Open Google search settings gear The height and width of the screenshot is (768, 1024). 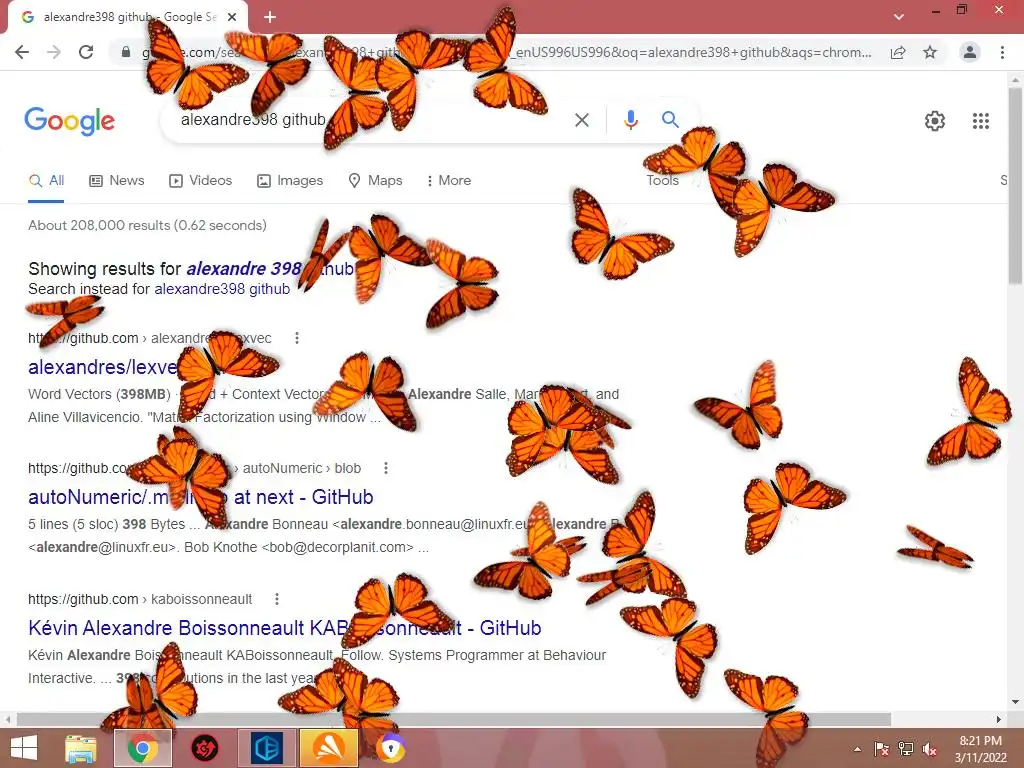[935, 121]
